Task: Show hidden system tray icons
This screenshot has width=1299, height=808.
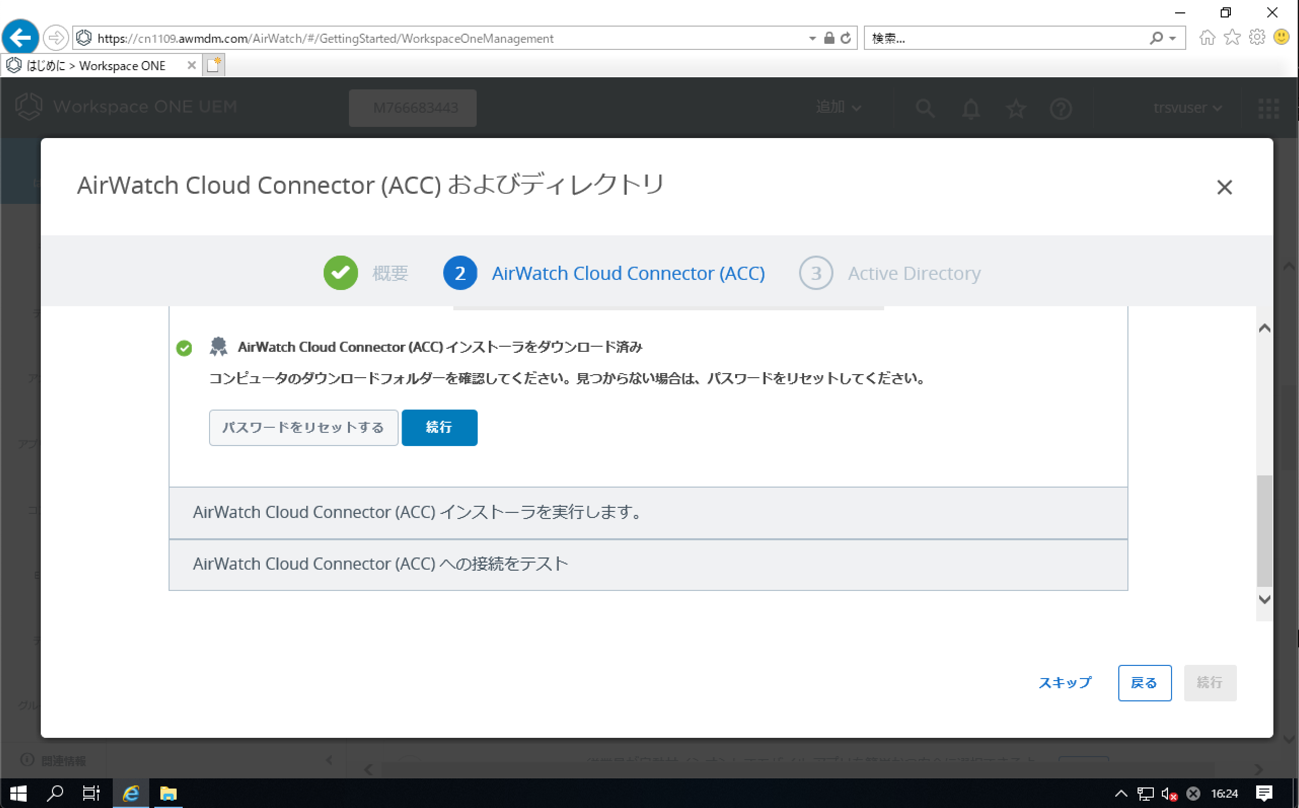Action: click(1121, 794)
